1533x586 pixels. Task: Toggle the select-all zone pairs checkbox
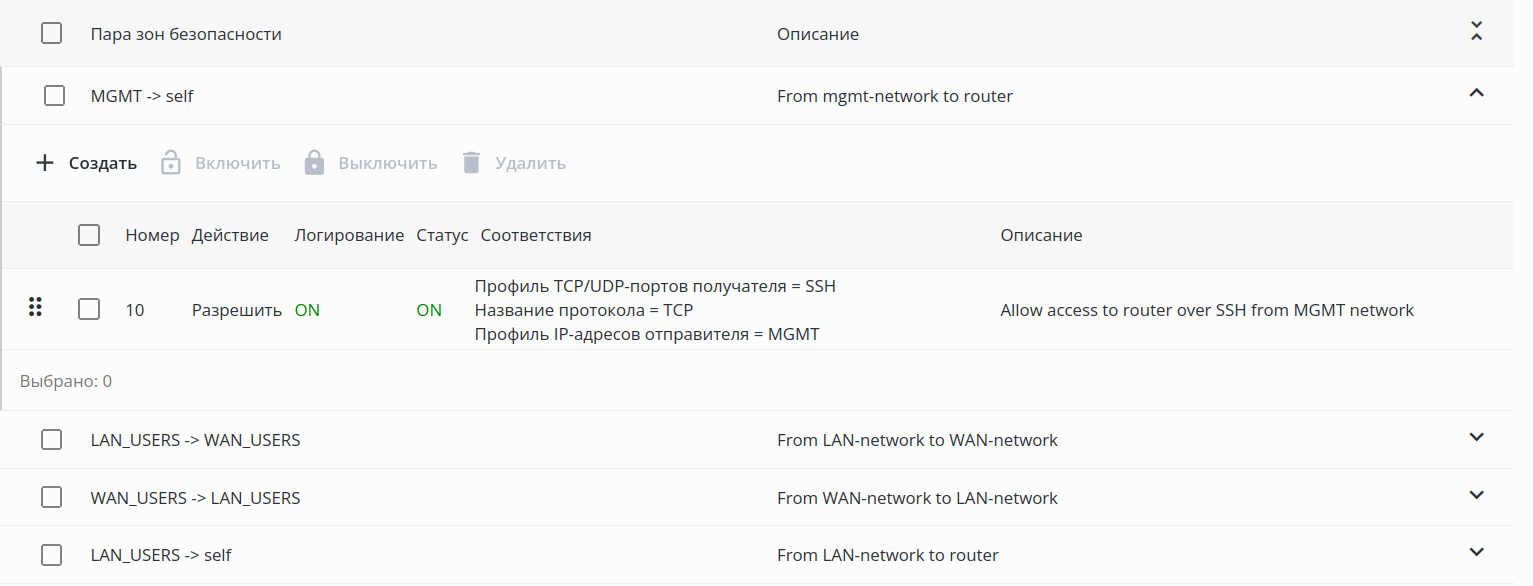52,34
